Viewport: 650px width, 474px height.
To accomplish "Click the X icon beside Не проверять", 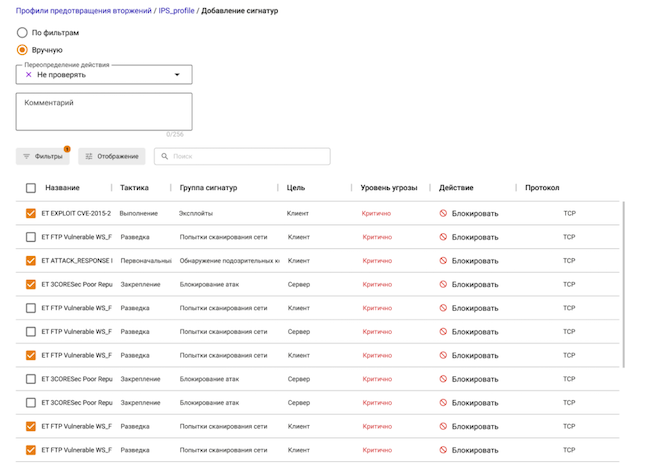I will point(28,74).
